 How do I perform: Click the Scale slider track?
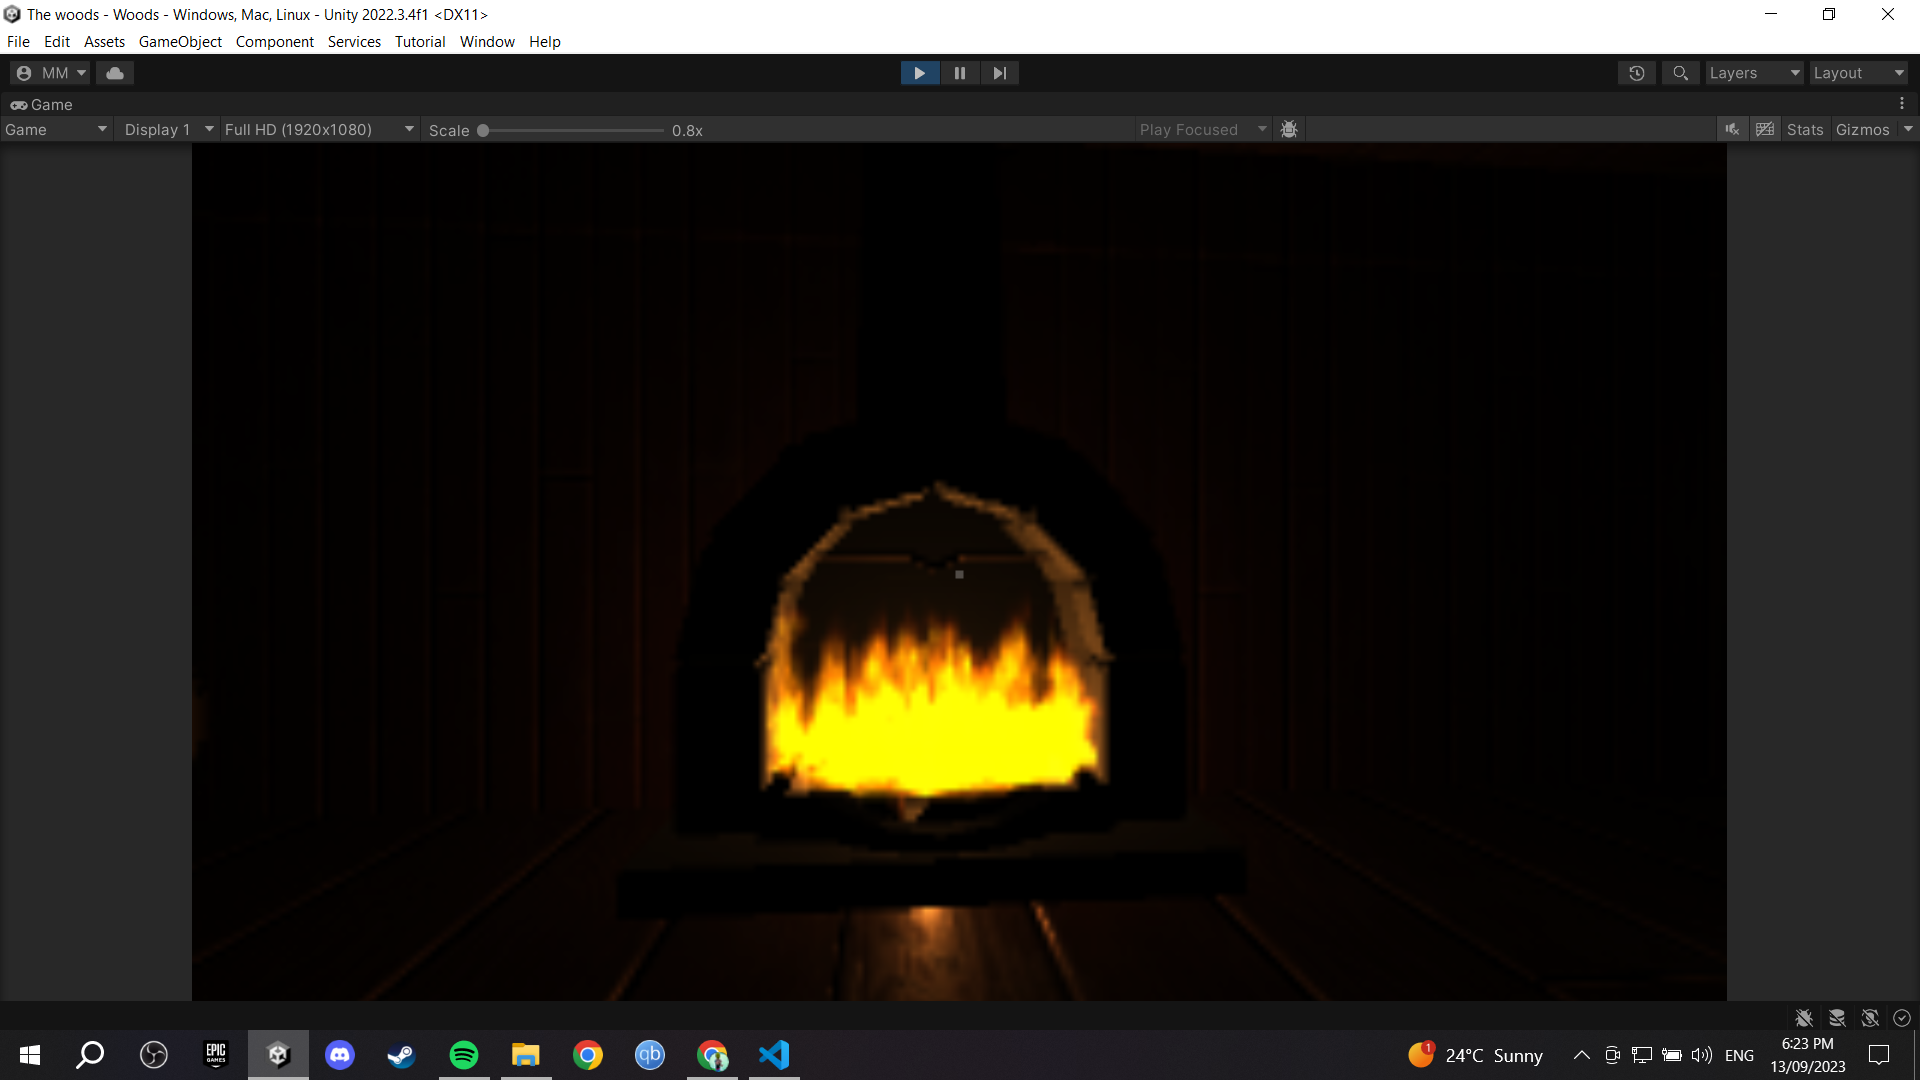click(573, 131)
